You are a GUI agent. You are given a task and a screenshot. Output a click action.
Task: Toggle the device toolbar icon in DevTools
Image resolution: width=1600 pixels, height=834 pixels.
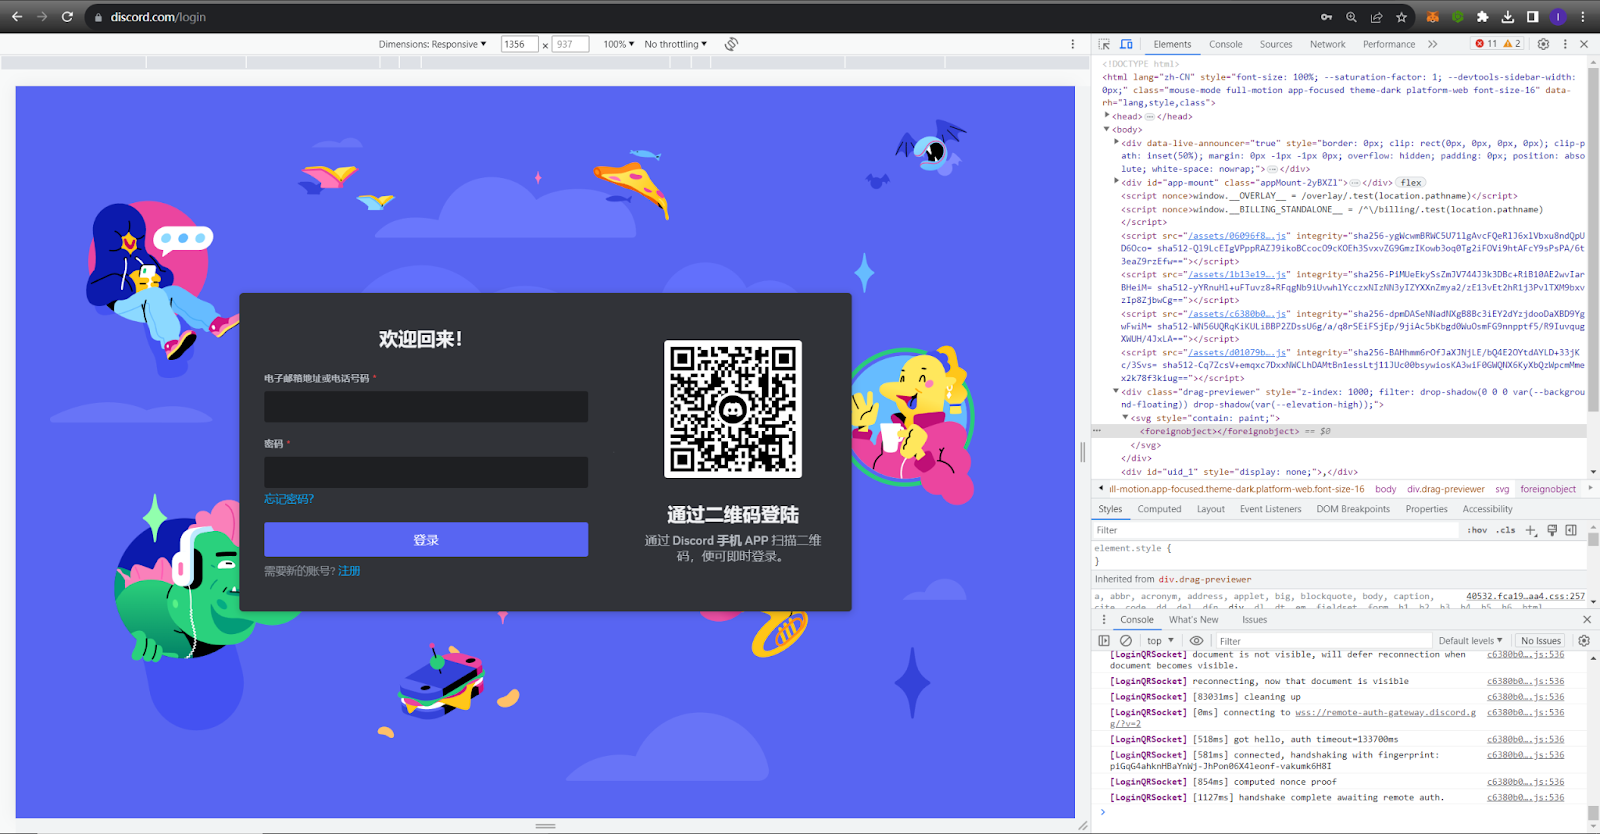1126,44
